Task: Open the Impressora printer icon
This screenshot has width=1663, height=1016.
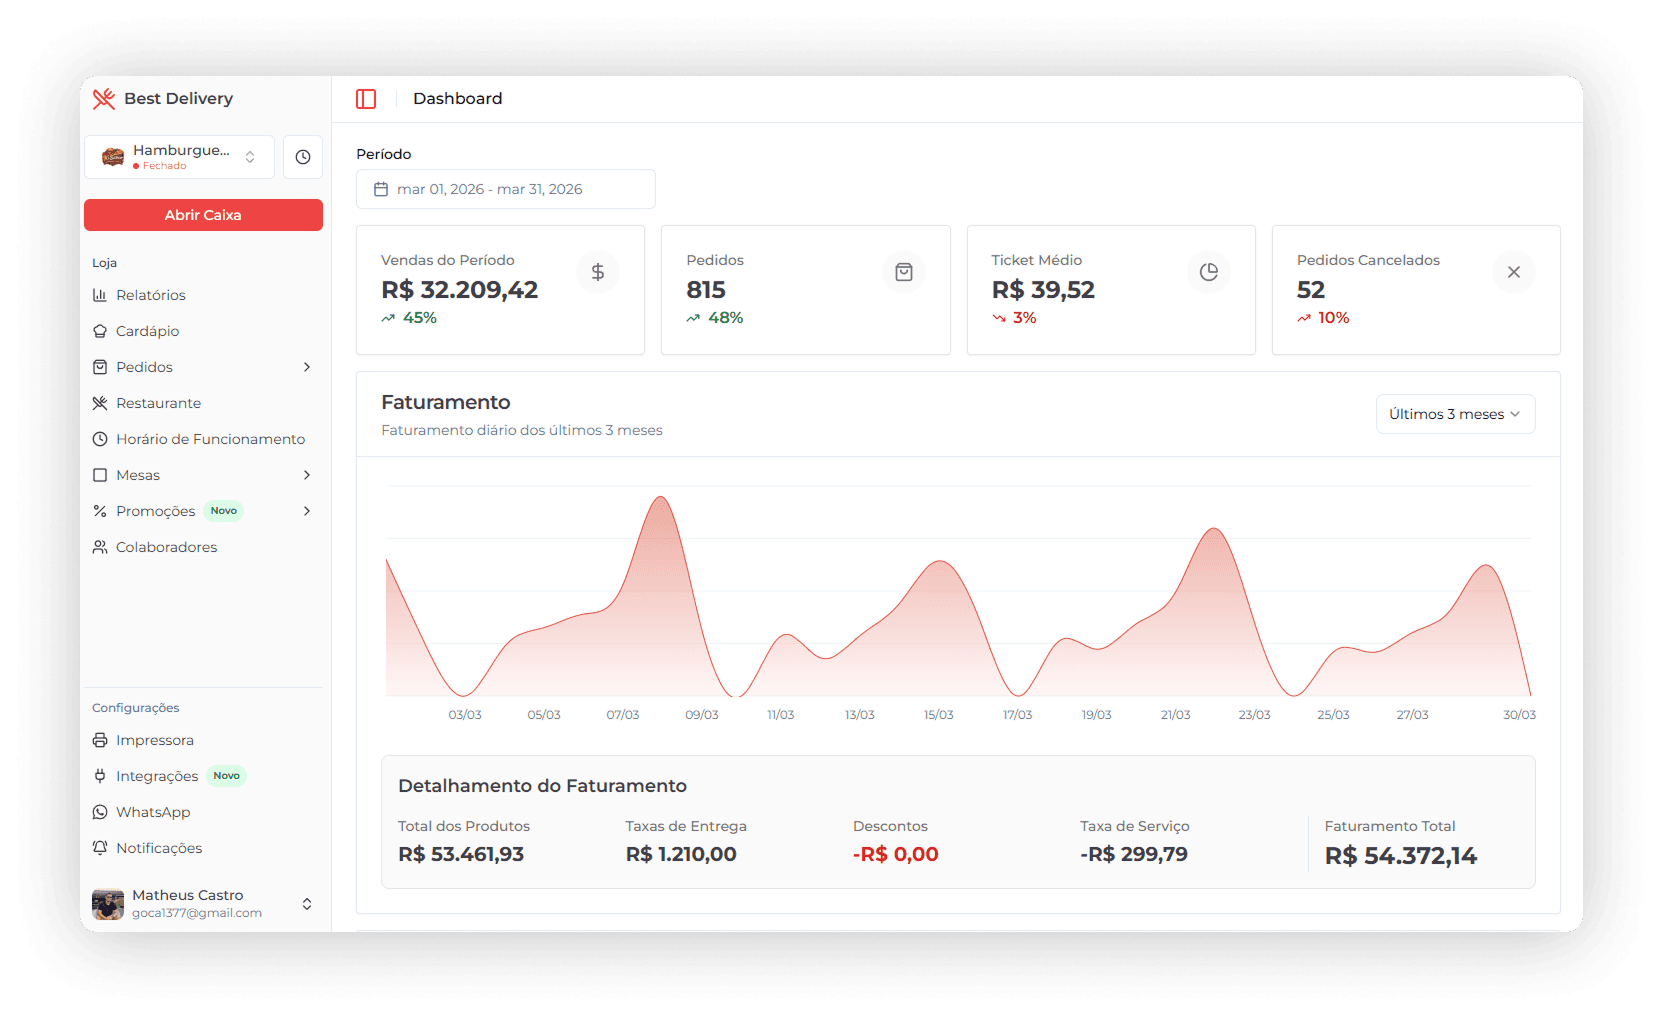Action: [x=101, y=740]
